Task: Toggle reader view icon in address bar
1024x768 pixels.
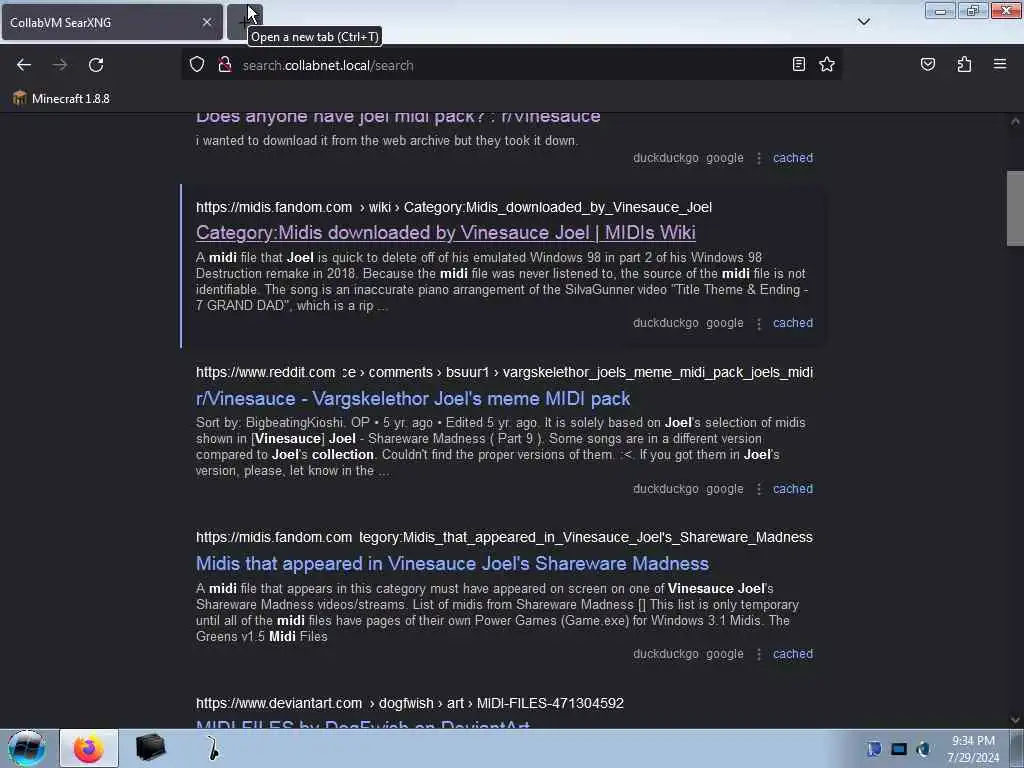Action: (x=798, y=64)
